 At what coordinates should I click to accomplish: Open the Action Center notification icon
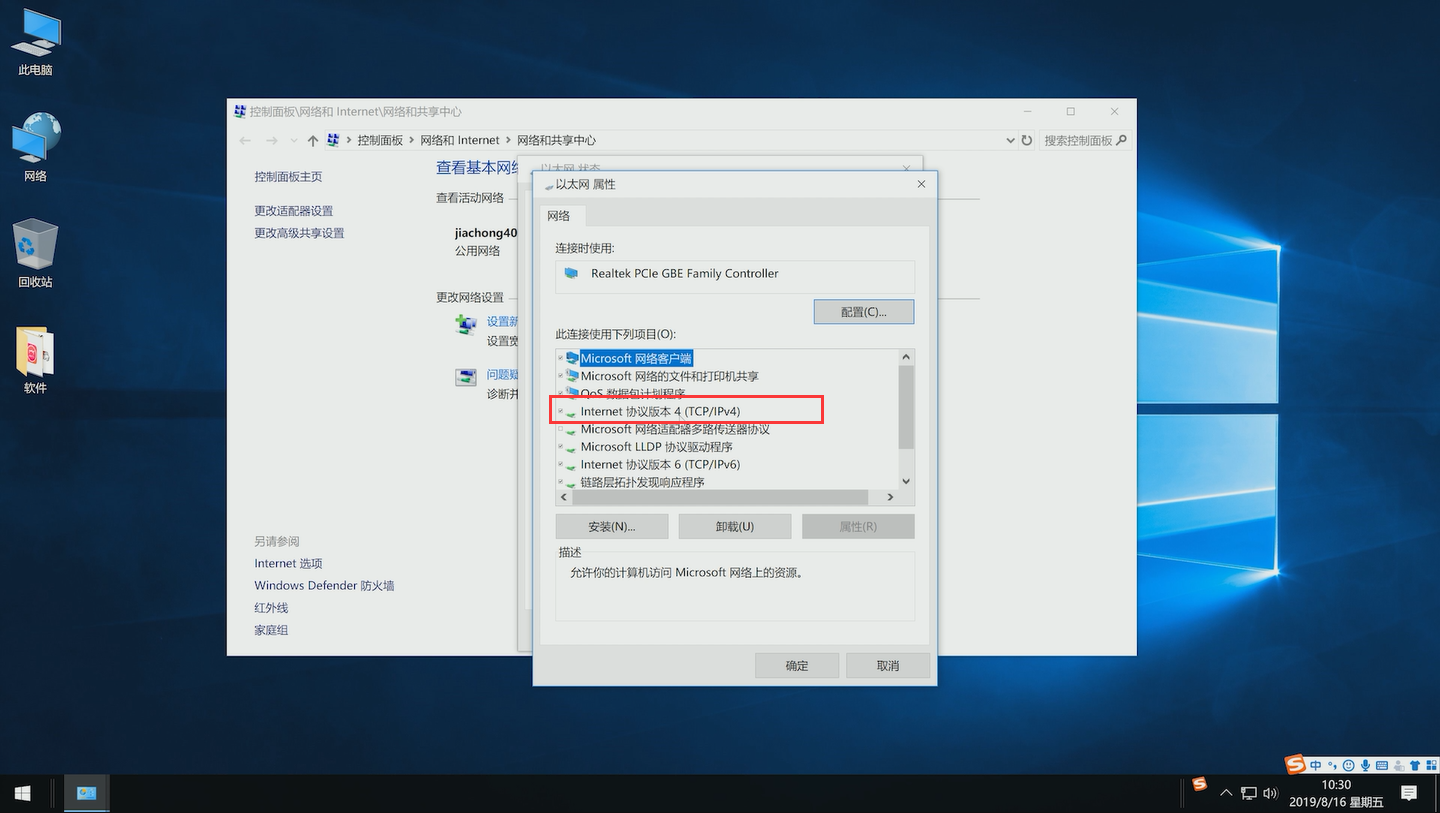click(x=1409, y=793)
